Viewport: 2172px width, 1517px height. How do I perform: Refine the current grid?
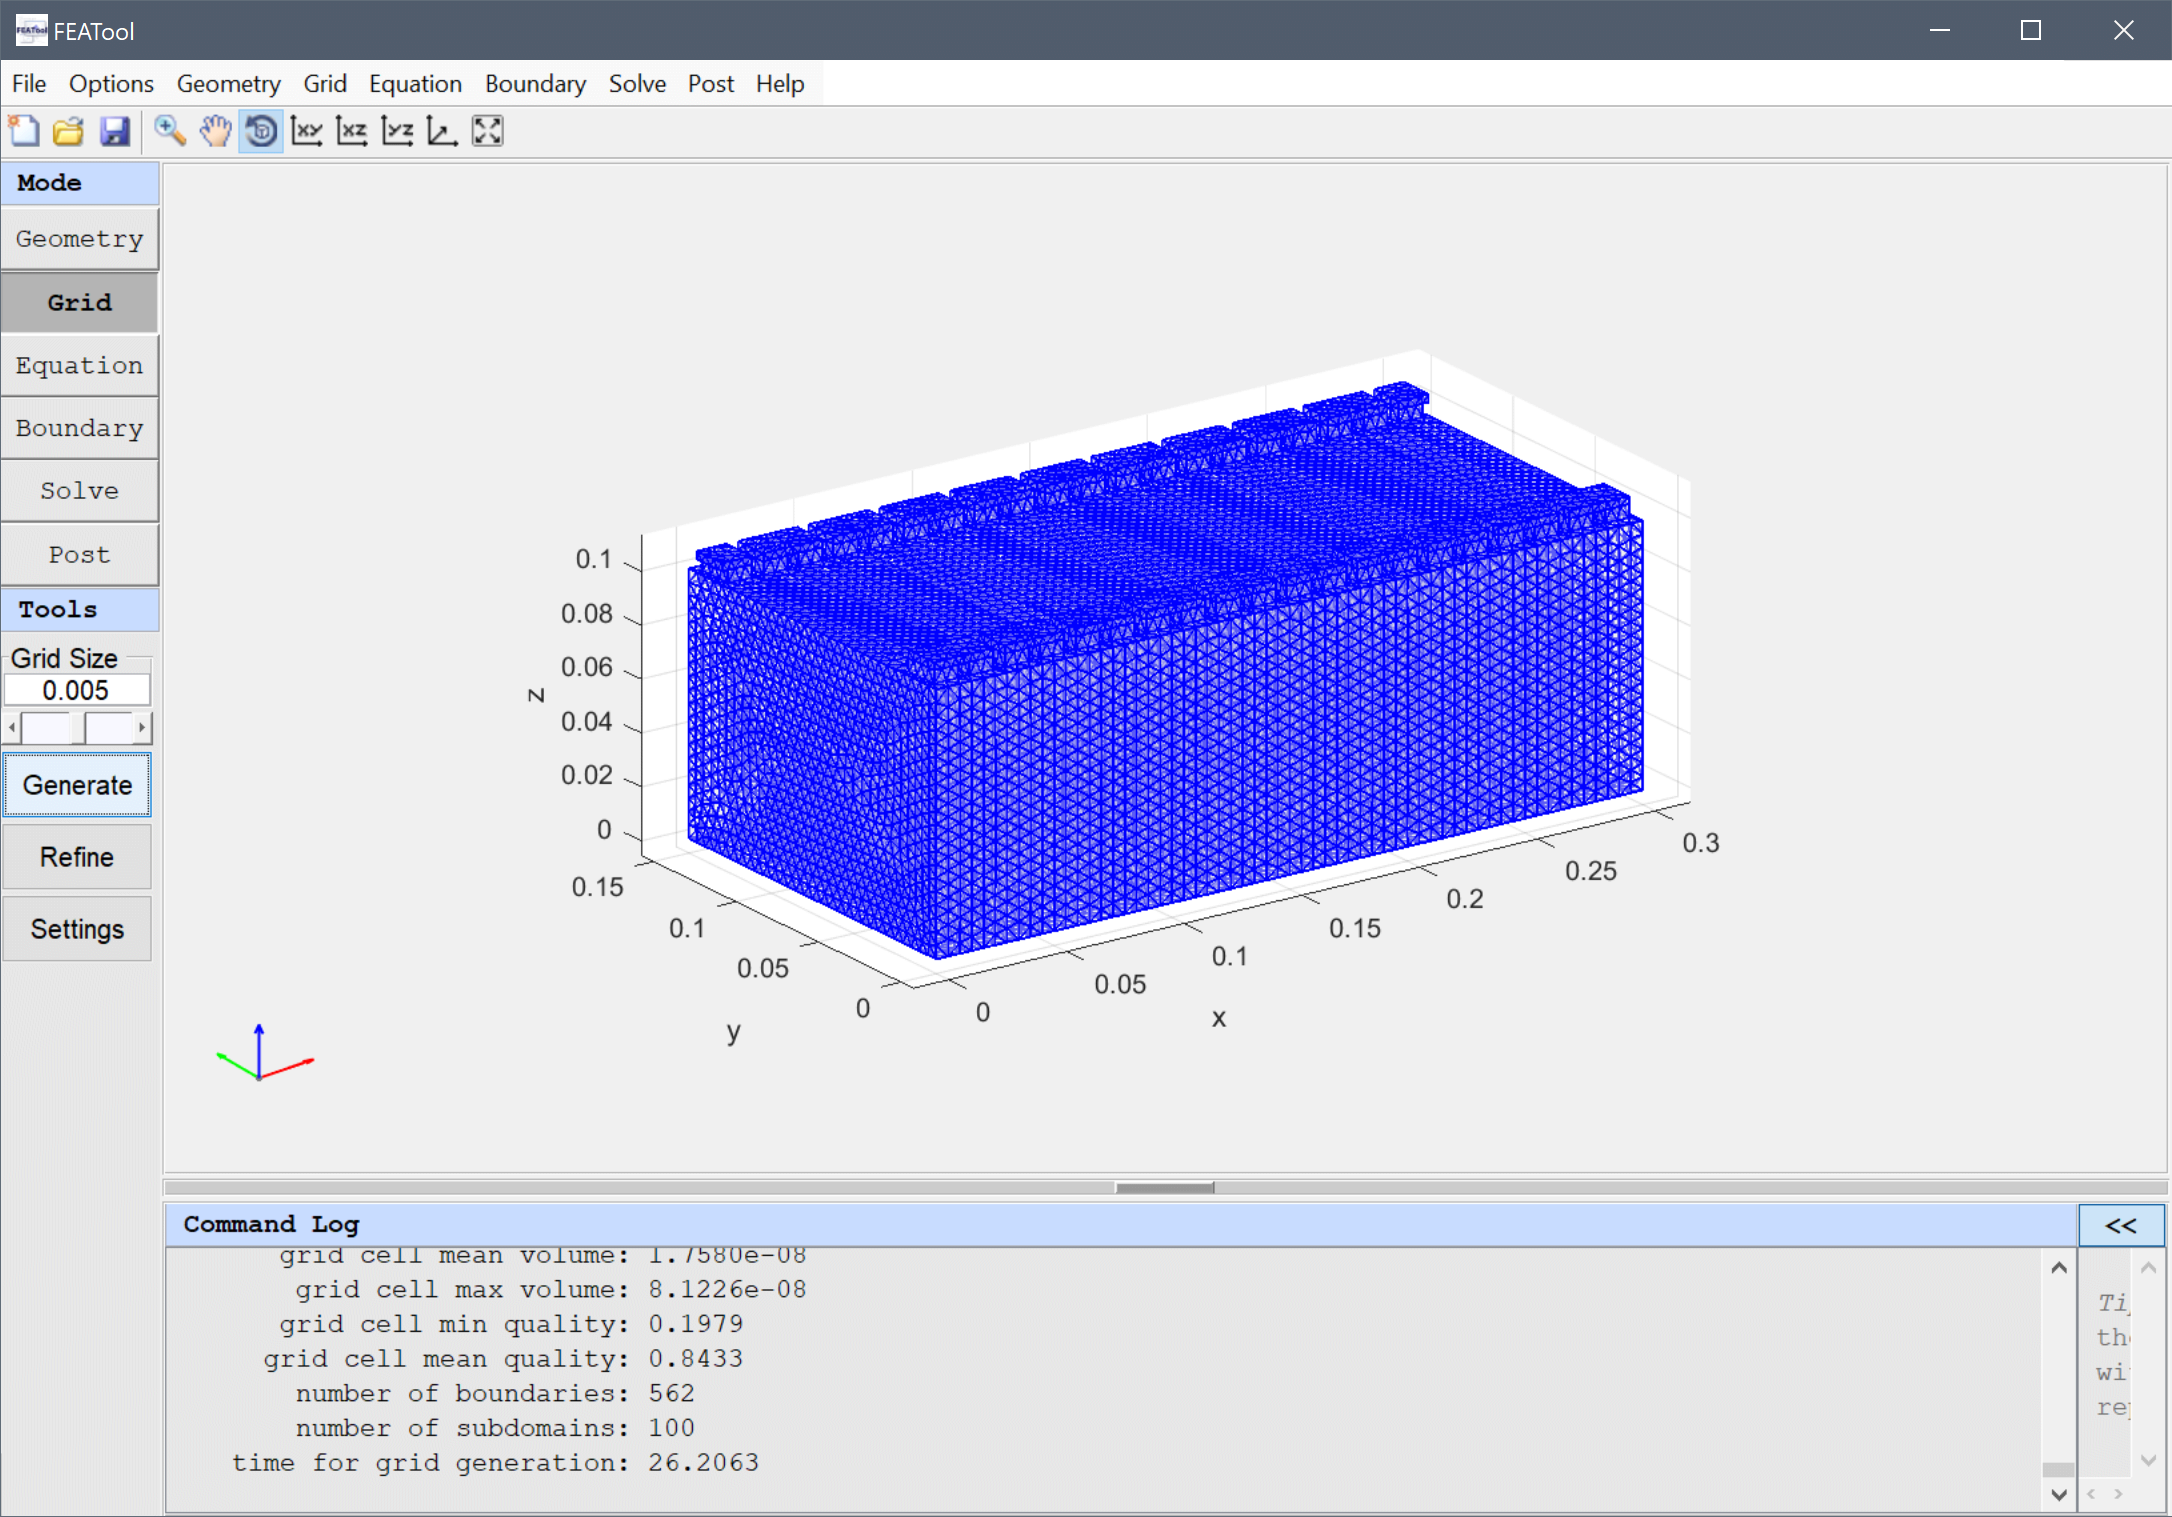tap(77, 857)
